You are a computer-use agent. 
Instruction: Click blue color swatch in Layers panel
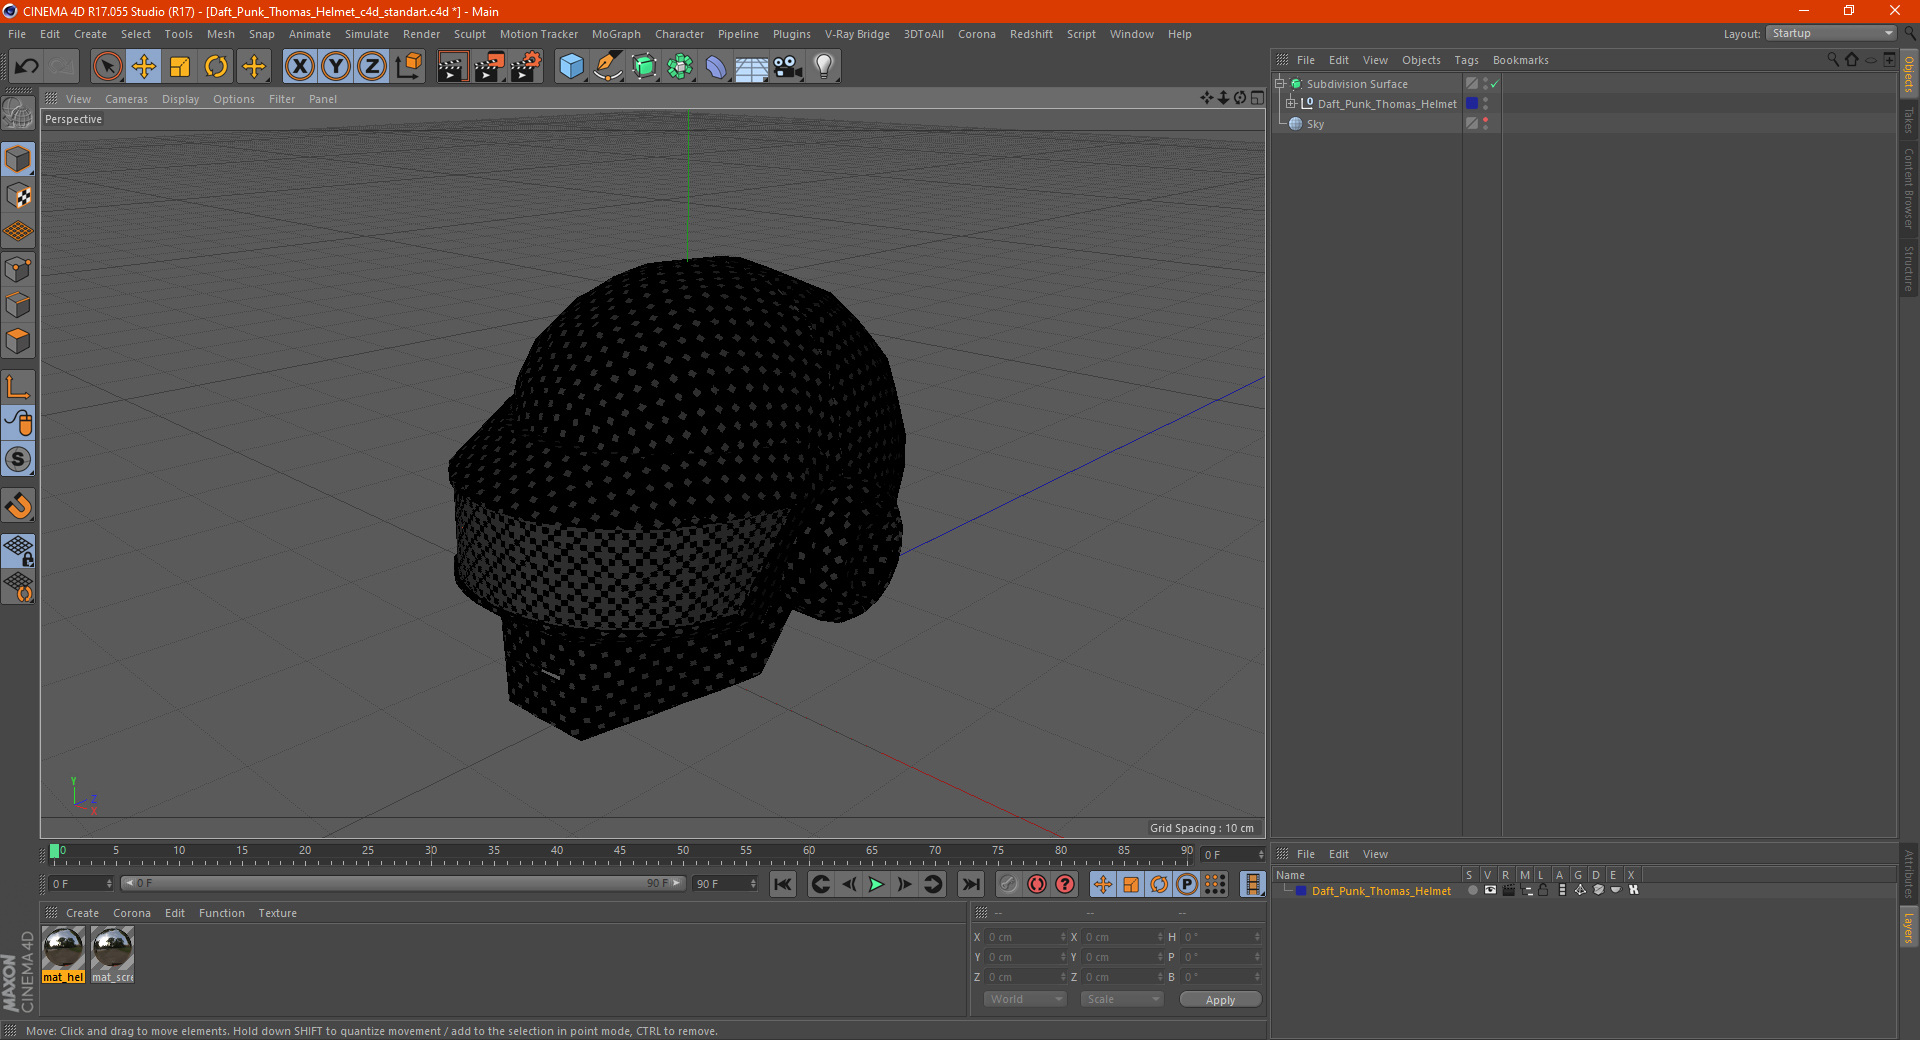pyautogui.click(x=1301, y=890)
